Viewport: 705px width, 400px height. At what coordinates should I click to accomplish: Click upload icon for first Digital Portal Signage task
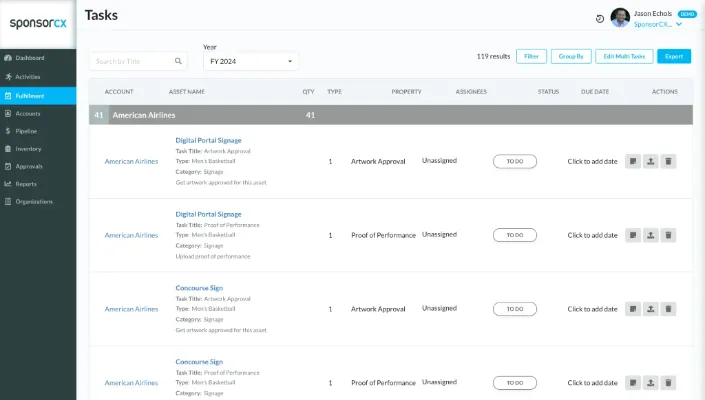coord(651,161)
